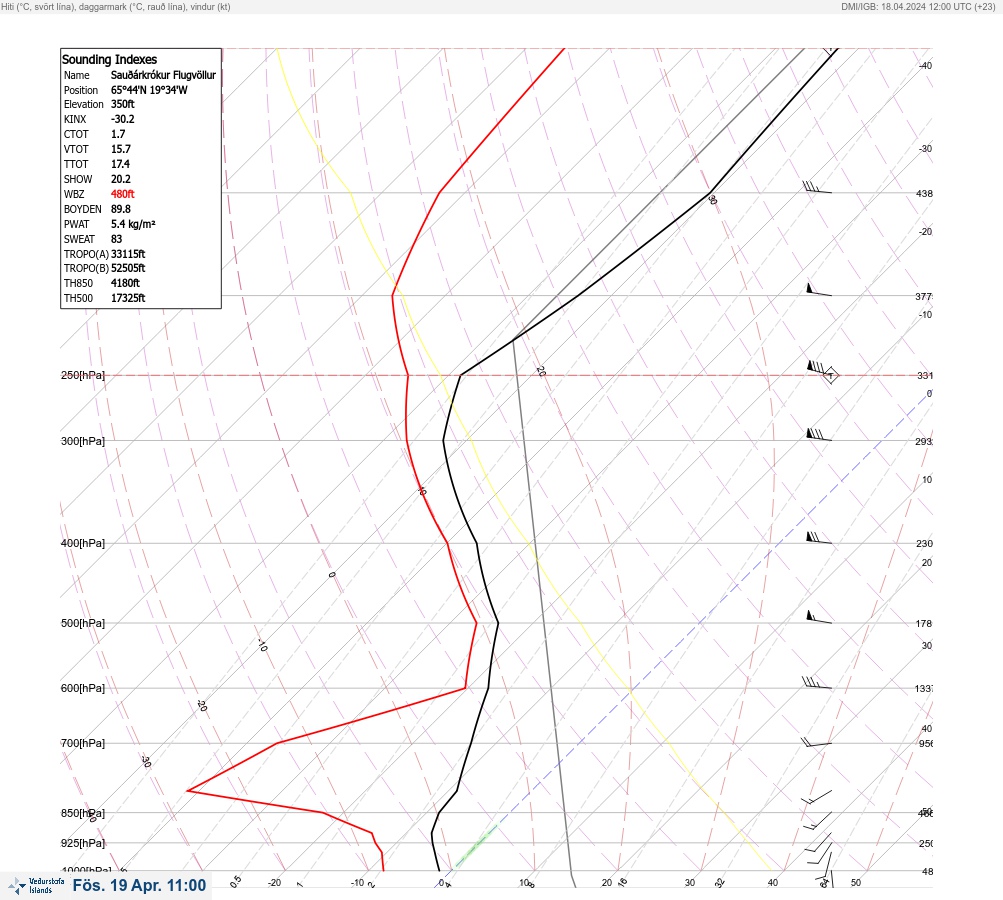The width and height of the screenshot is (1003, 900).
Task: Click the wind barb beside the 377 height line
Action: [x=819, y=290]
